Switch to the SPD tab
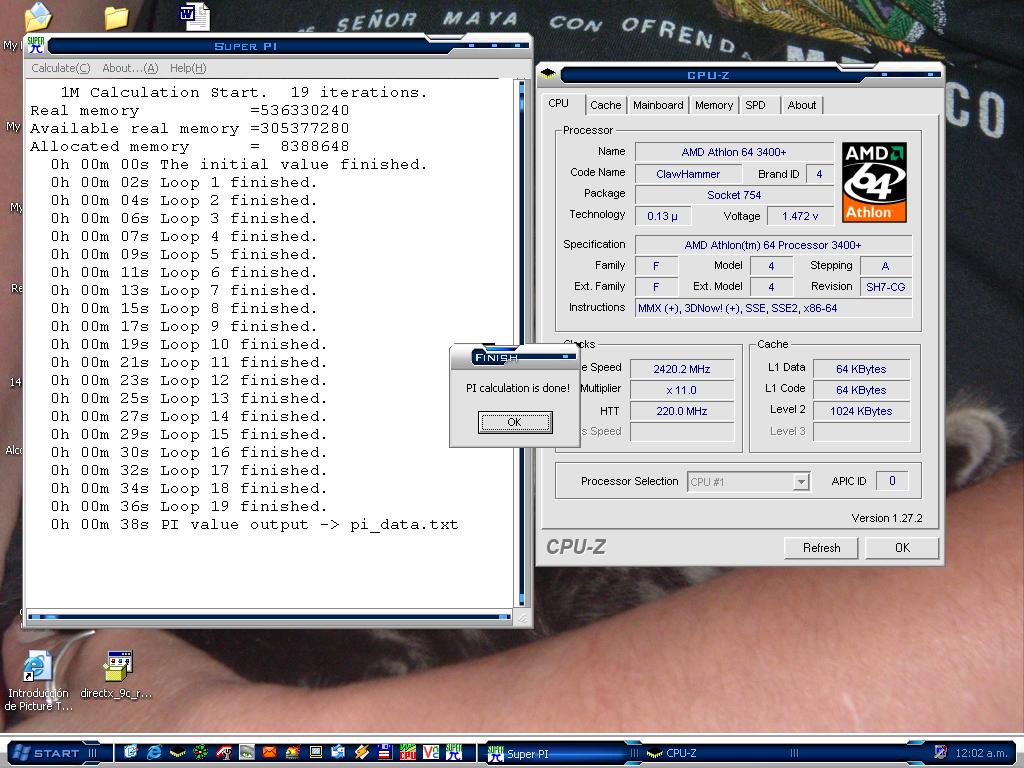 (756, 105)
